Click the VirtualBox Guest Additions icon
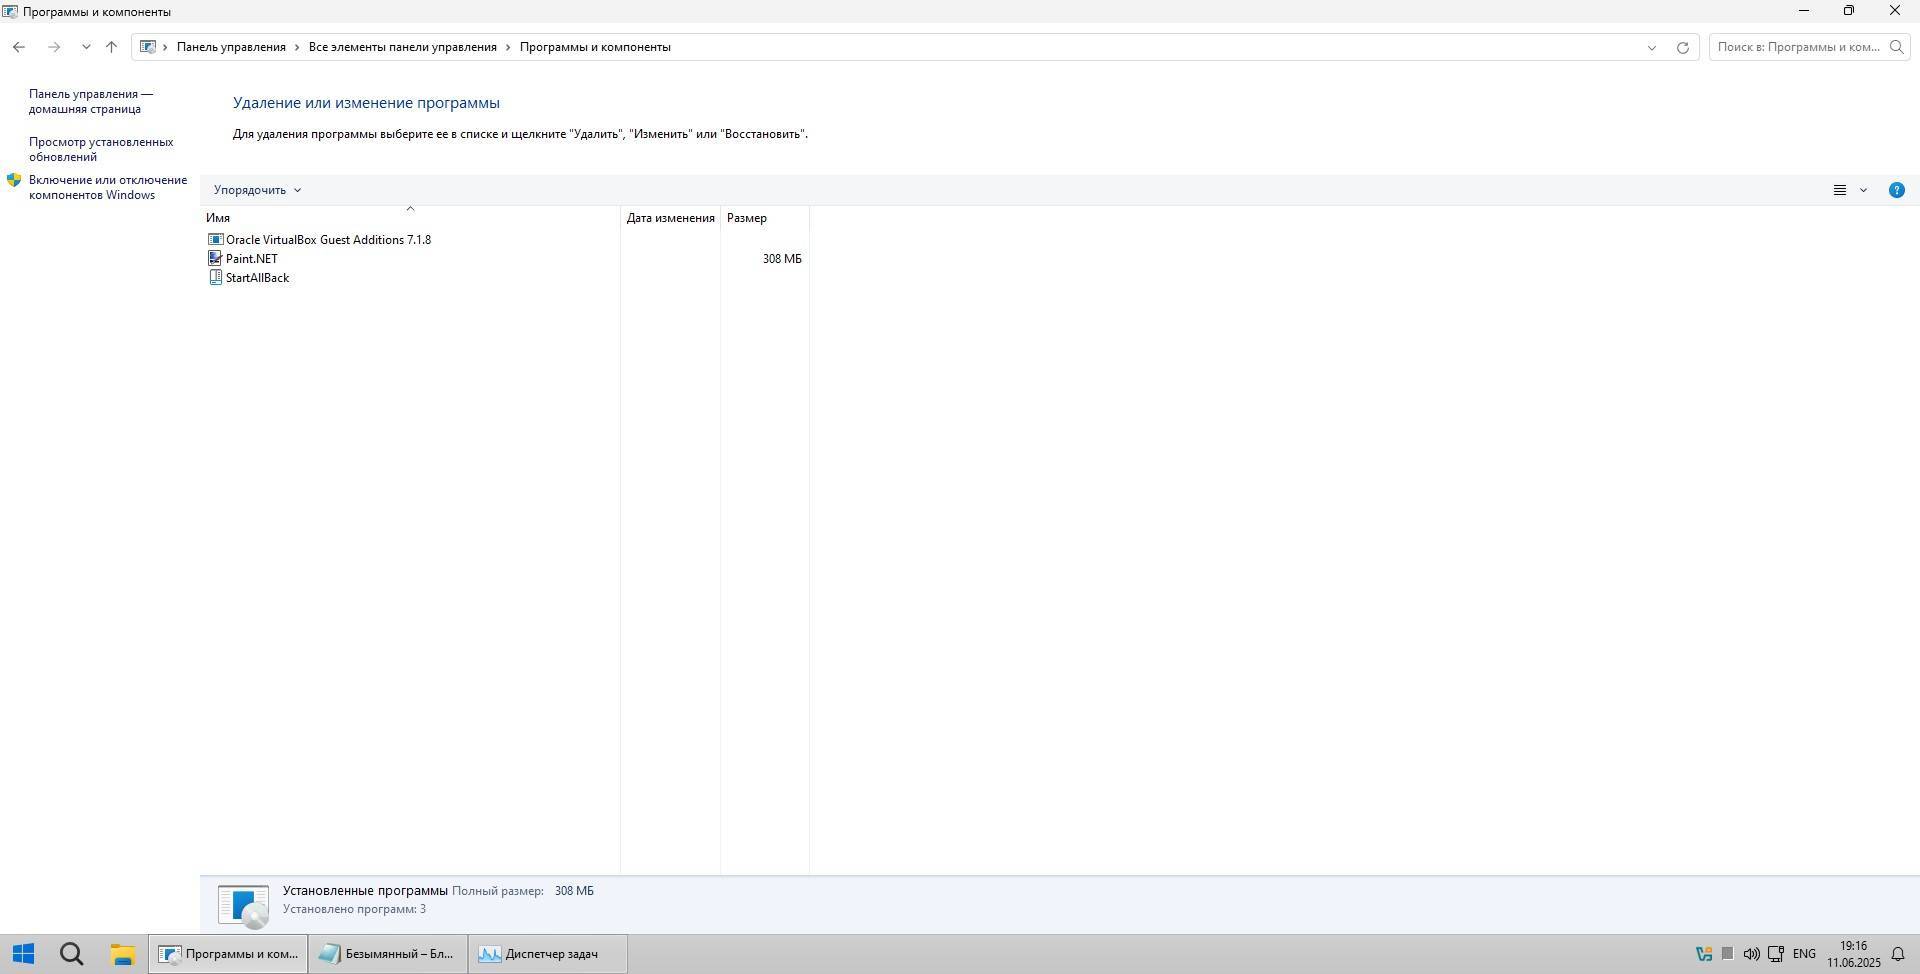The height and width of the screenshot is (974, 1920). (215, 240)
